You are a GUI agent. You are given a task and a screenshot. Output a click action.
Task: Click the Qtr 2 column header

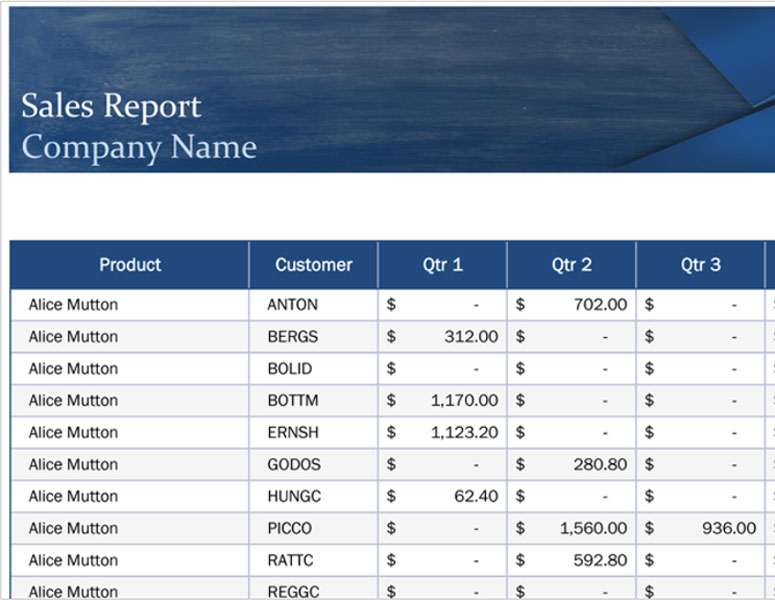[x=571, y=265]
